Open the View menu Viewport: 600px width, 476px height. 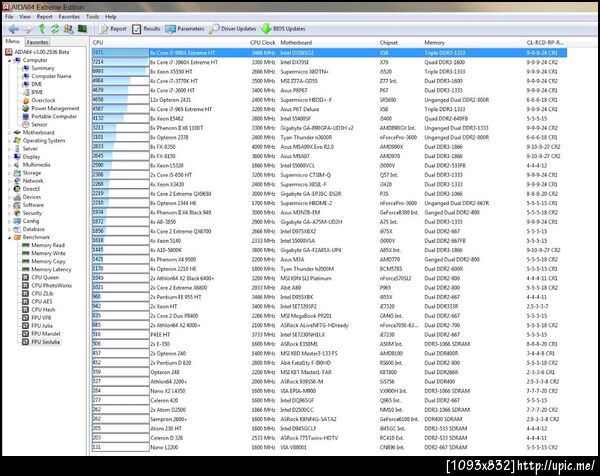(25, 16)
